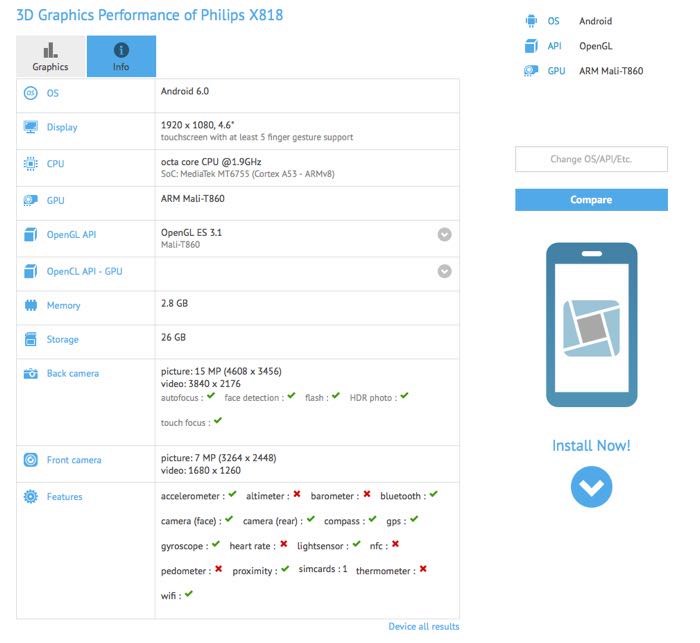Image resolution: width=700 pixels, height=643 pixels.
Task: Click the Display label link
Action: click(x=62, y=127)
